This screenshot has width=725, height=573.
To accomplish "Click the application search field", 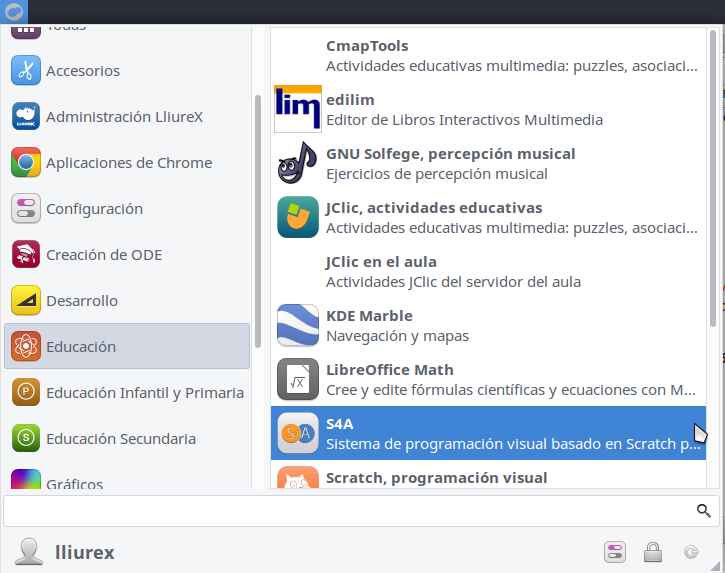I will (348, 511).
